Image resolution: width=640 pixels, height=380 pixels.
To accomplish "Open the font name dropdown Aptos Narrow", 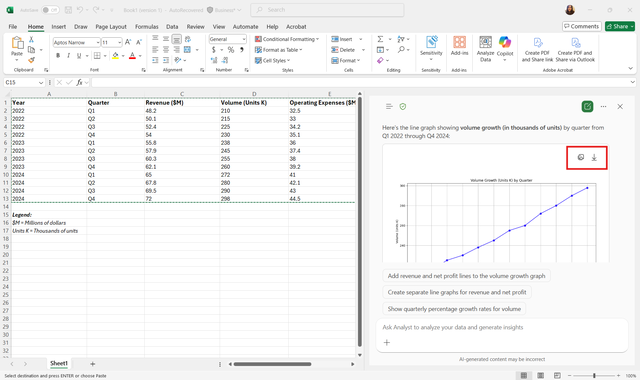I will pos(98,42).
